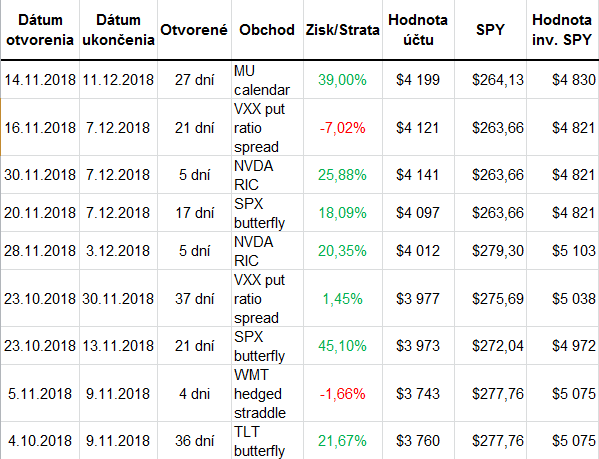The height and width of the screenshot is (459, 599).
Task: Select the Otvorené column header
Action: coord(194,30)
